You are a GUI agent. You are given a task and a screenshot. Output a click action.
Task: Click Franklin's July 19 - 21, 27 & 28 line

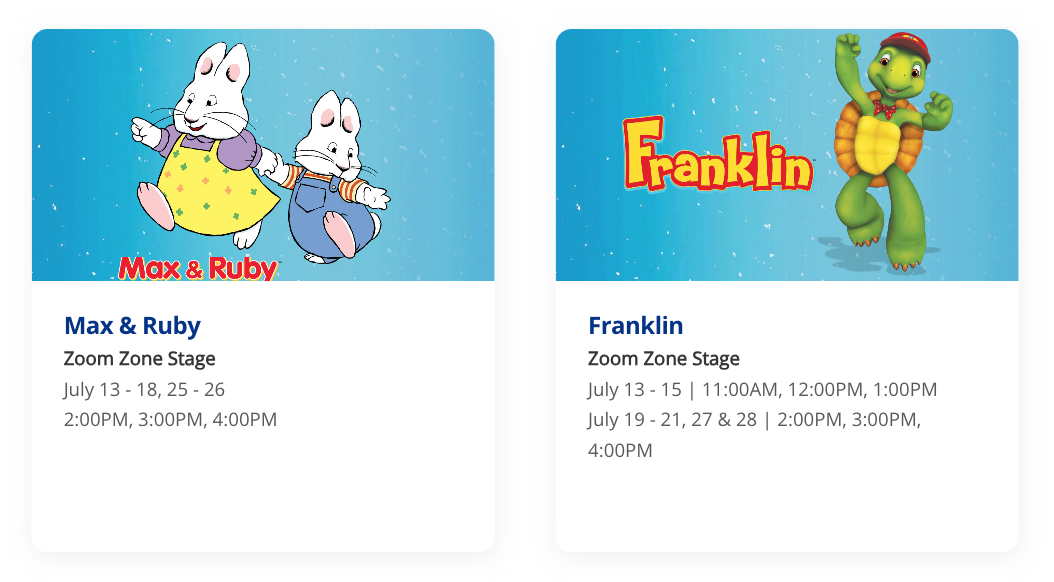(x=754, y=419)
